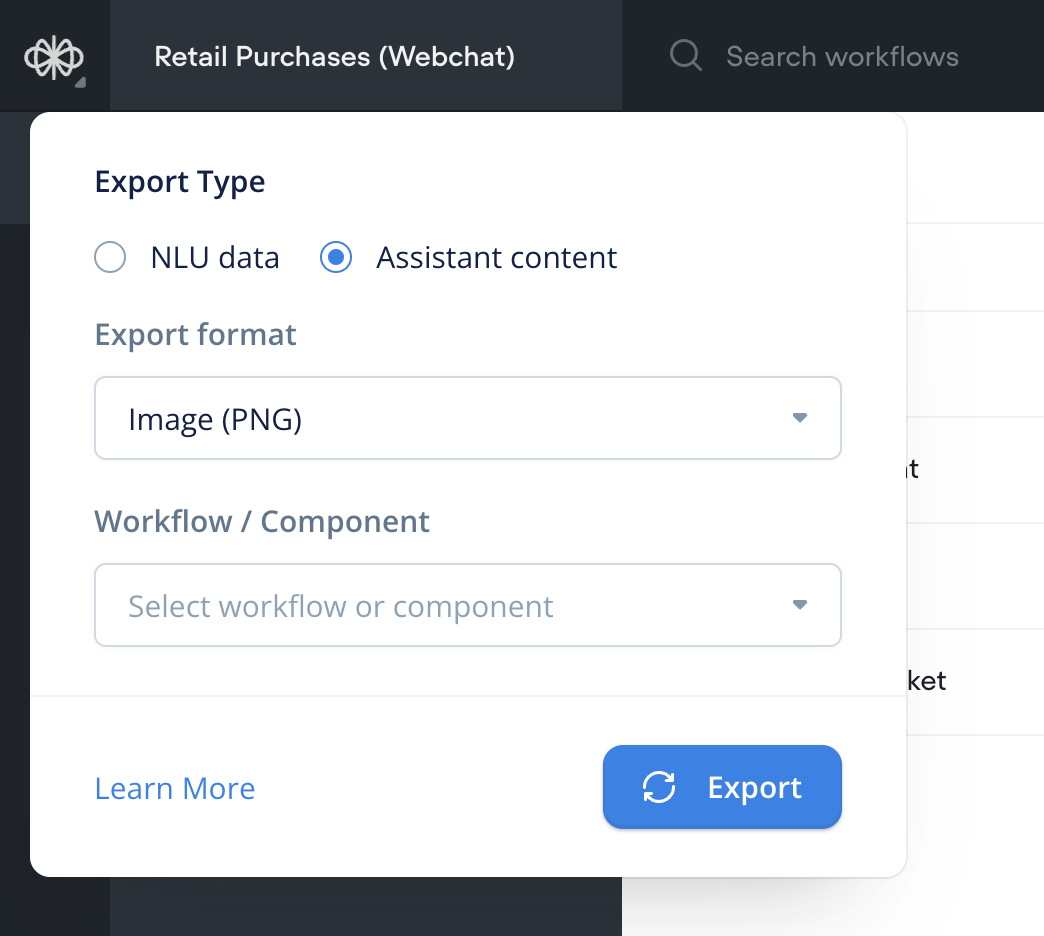This screenshot has width=1044, height=936.
Task: Click the Retail Purchases (Webchat) header title
Action: (x=334, y=57)
